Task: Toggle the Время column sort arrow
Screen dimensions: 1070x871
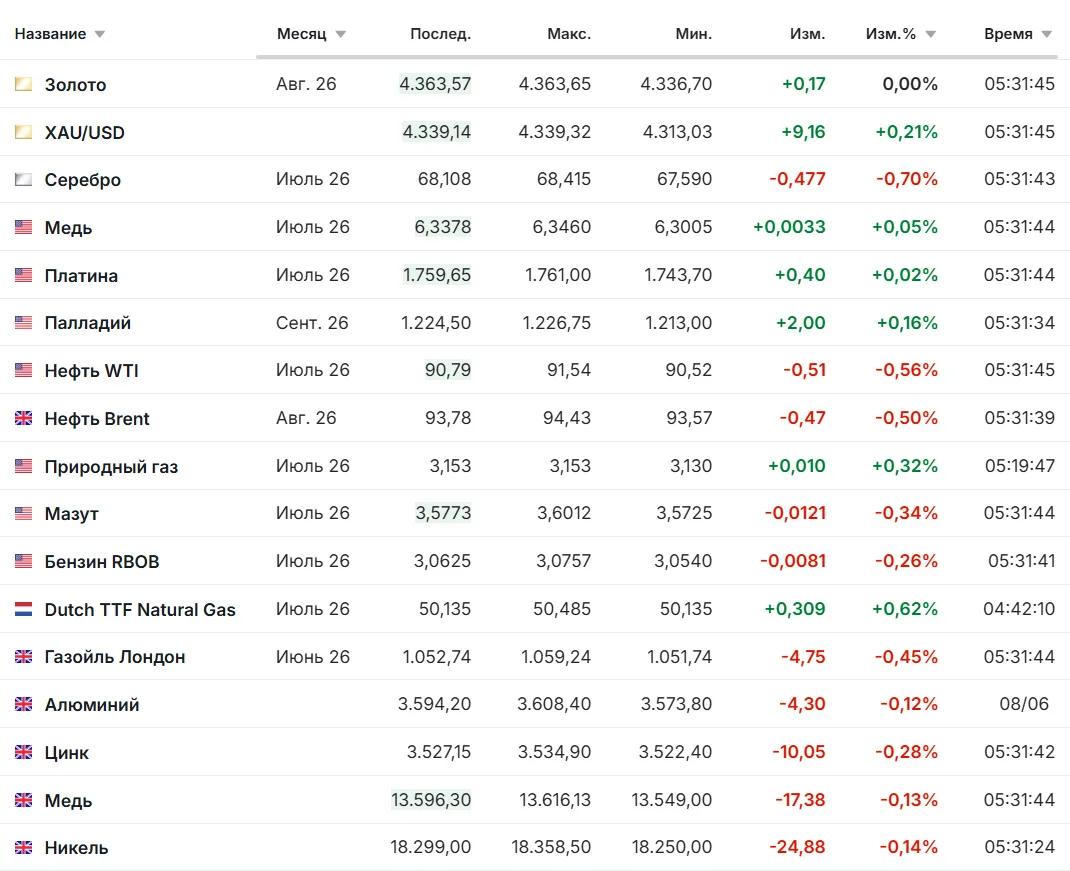Action: point(1047,34)
